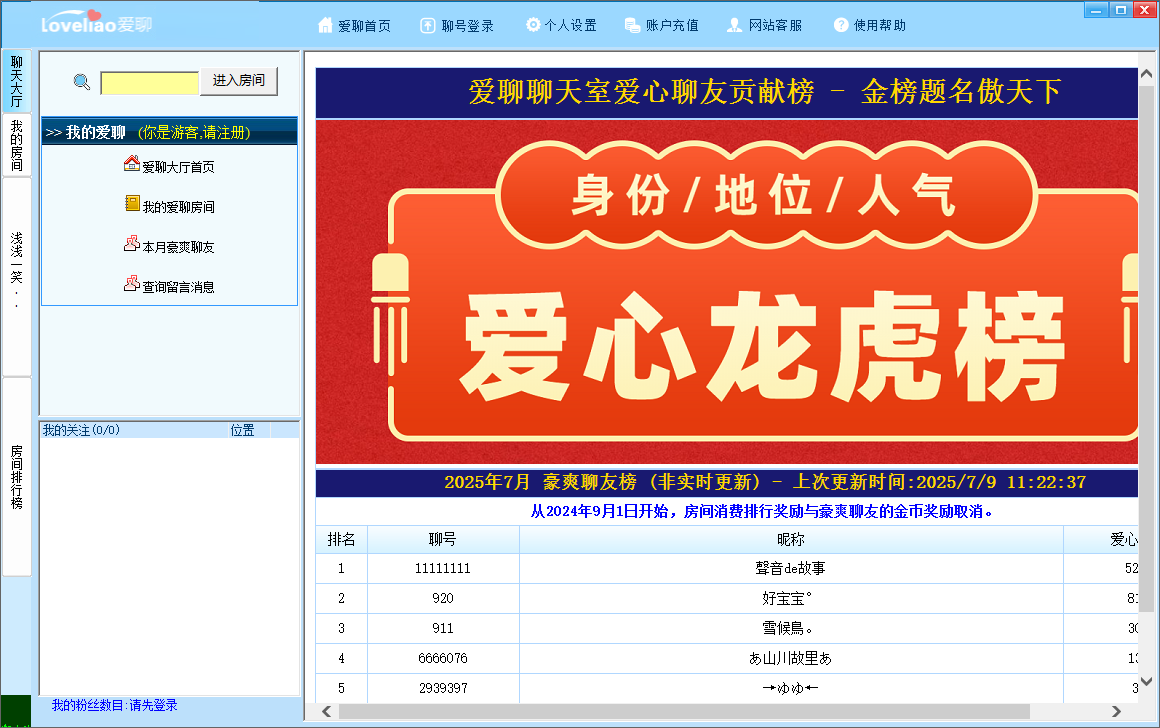Open 个人设置 gear icon
1160x728 pixels.
pos(533,24)
